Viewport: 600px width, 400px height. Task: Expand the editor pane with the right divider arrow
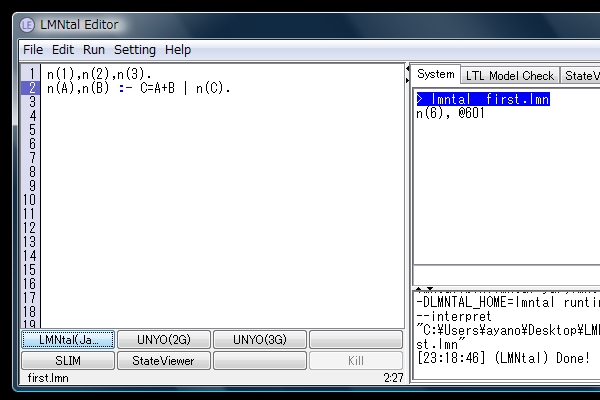click(407, 78)
